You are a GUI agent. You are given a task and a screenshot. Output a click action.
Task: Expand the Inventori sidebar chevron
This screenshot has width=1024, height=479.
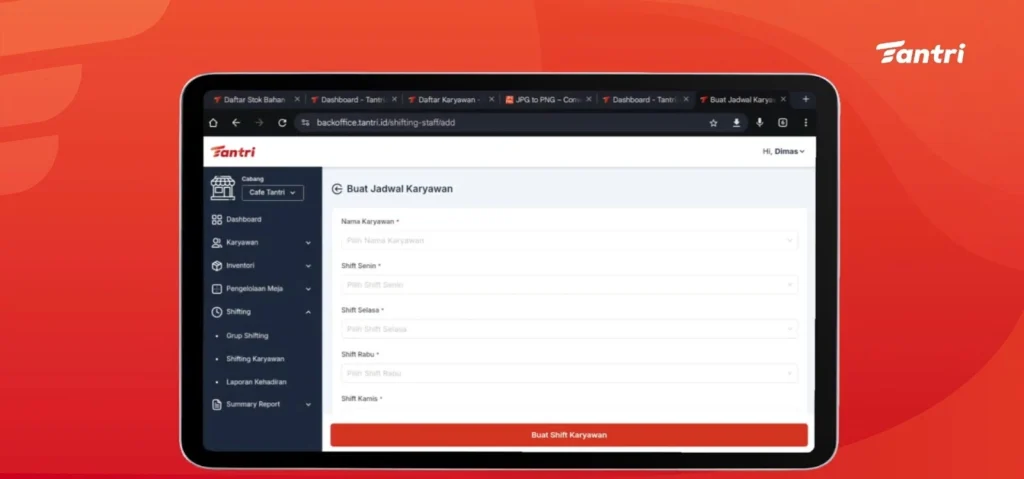pos(308,266)
